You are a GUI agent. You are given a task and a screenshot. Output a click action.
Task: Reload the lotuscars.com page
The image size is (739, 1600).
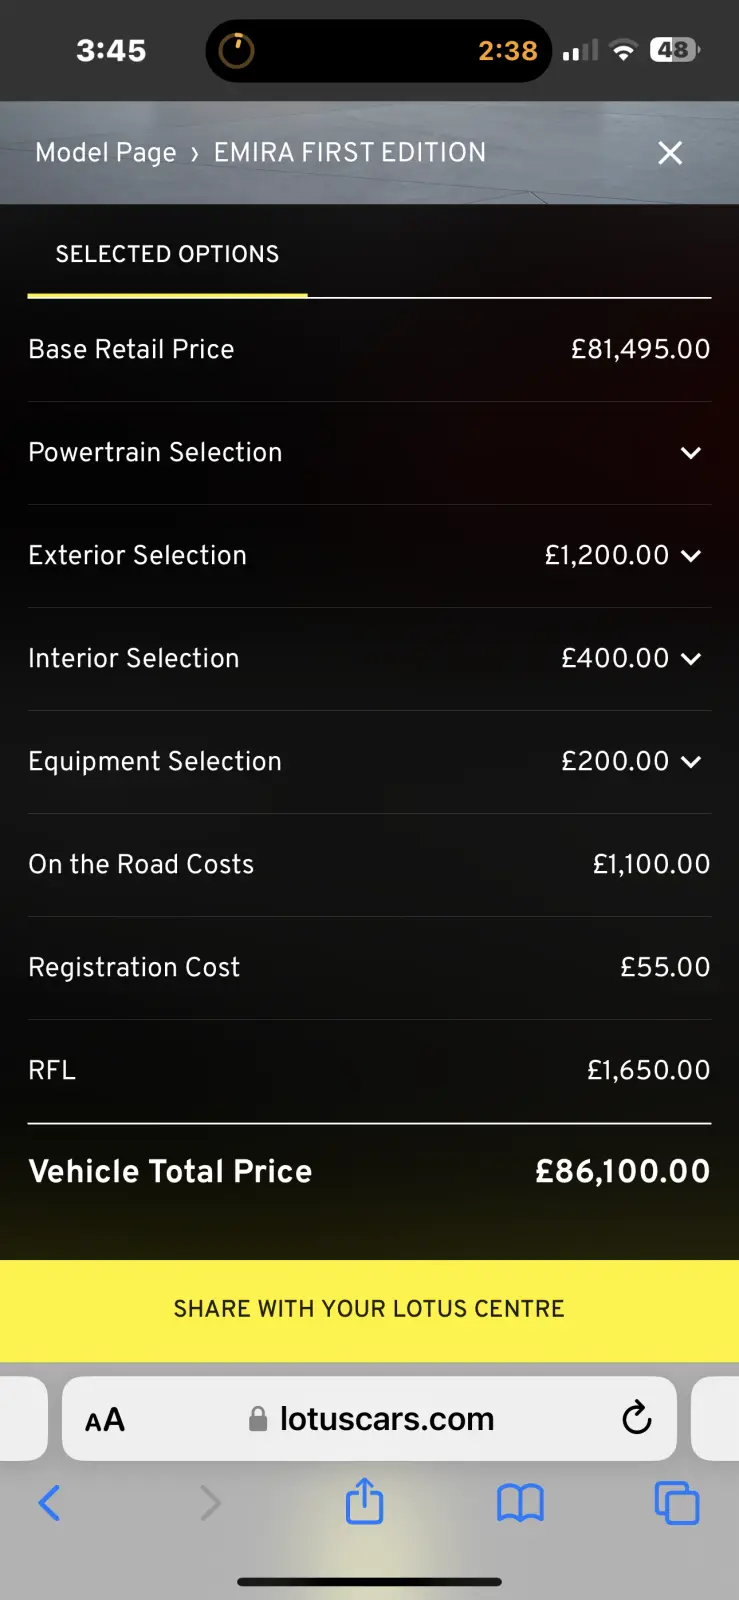[x=636, y=1418]
